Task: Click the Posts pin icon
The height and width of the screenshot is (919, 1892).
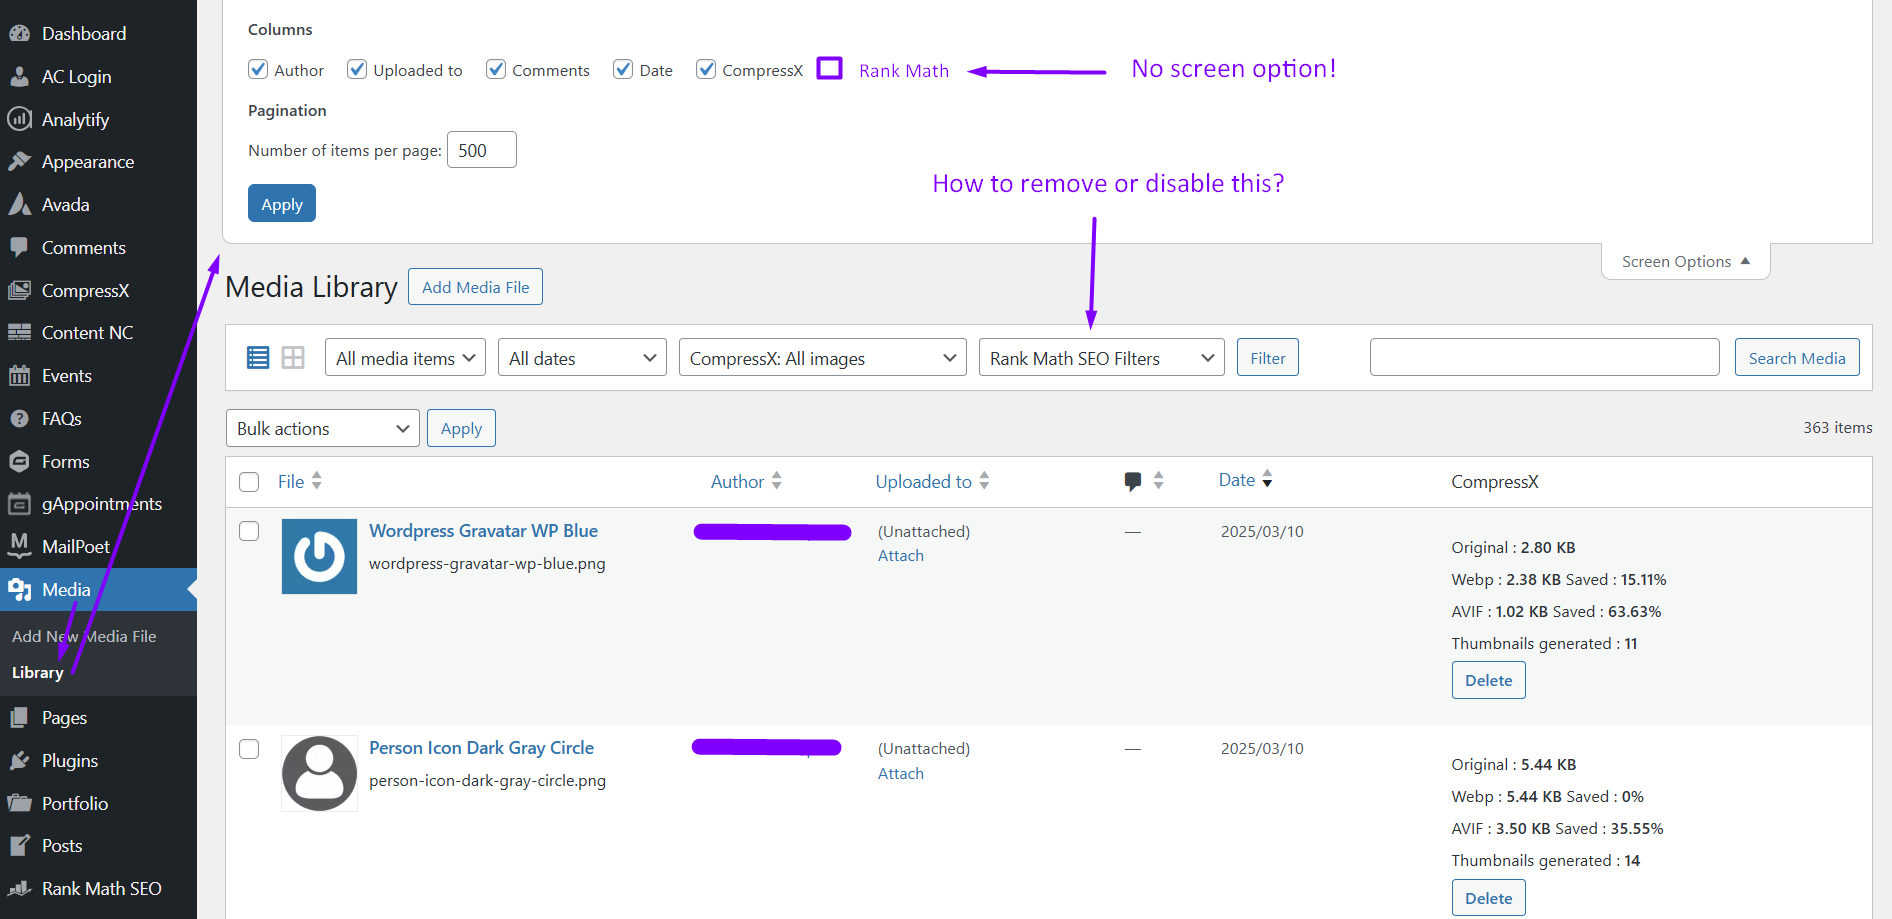Action: [19, 845]
